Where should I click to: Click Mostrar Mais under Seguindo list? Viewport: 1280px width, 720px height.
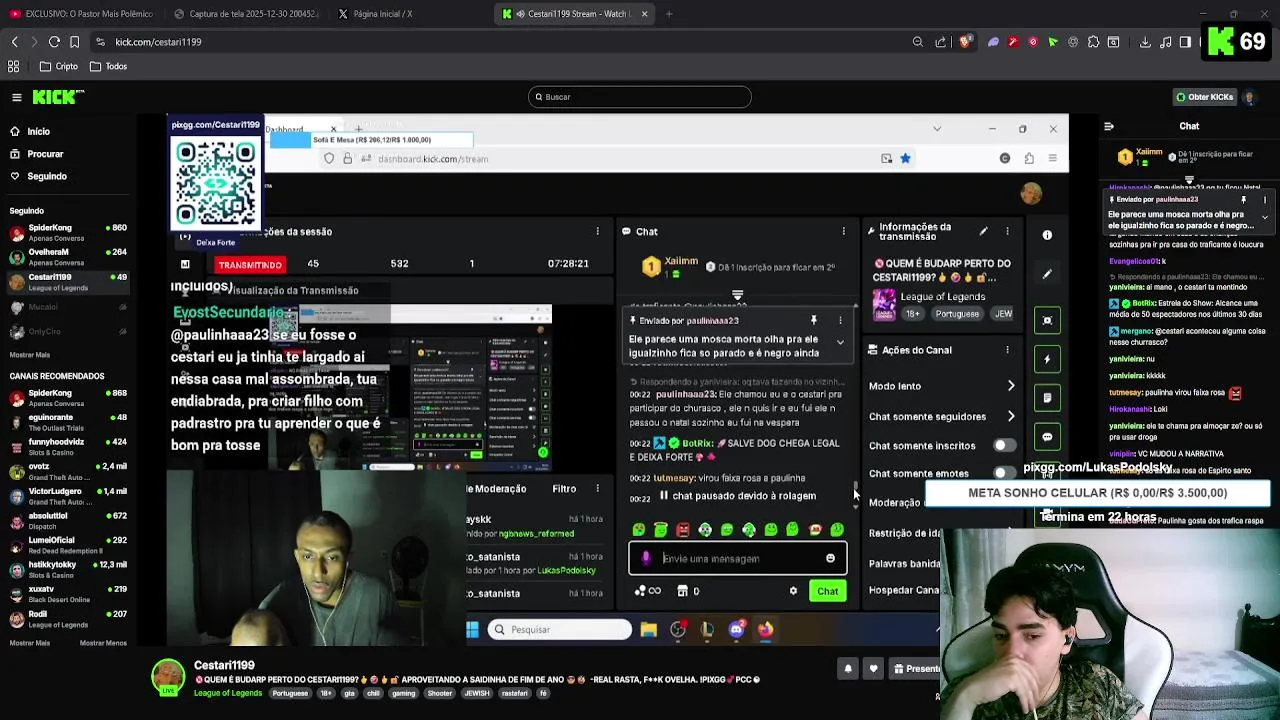coord(29,355)
